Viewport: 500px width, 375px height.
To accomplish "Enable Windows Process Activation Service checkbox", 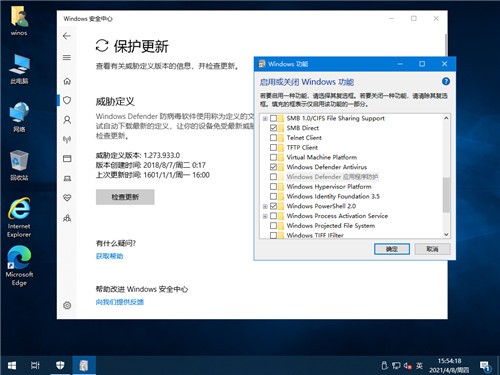I will click(273, 216).
